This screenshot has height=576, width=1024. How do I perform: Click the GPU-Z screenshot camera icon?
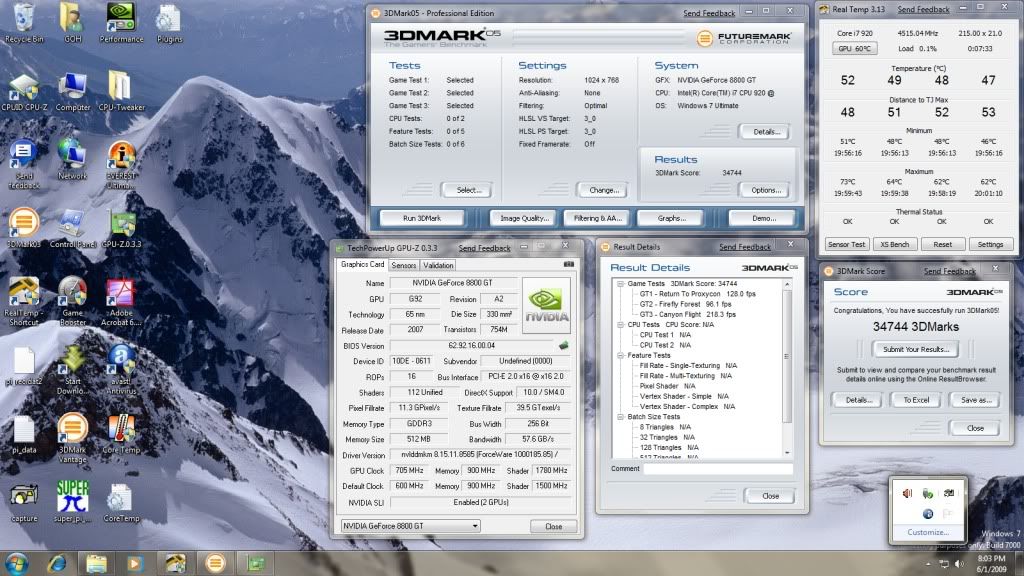coord(569,265)
